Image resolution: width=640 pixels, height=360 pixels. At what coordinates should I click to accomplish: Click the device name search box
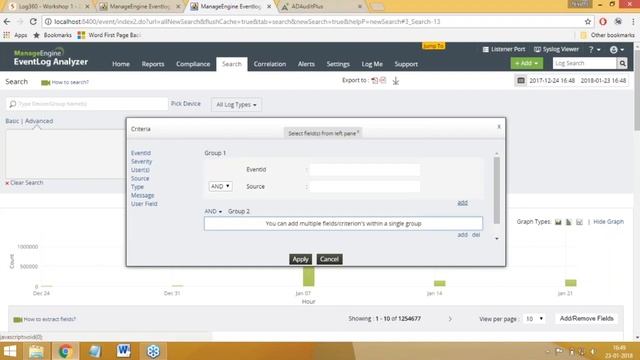tap(87, 104)
